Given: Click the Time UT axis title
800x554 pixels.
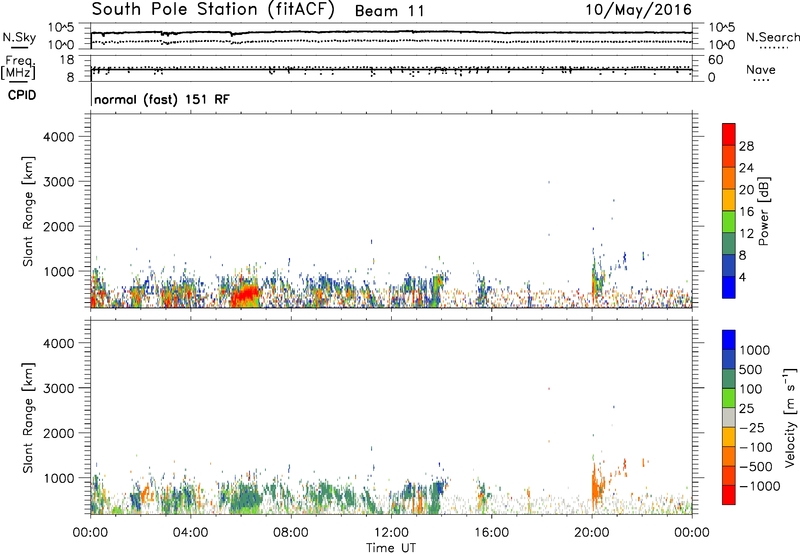Looking at the screenshot, I should coord(391,548).
